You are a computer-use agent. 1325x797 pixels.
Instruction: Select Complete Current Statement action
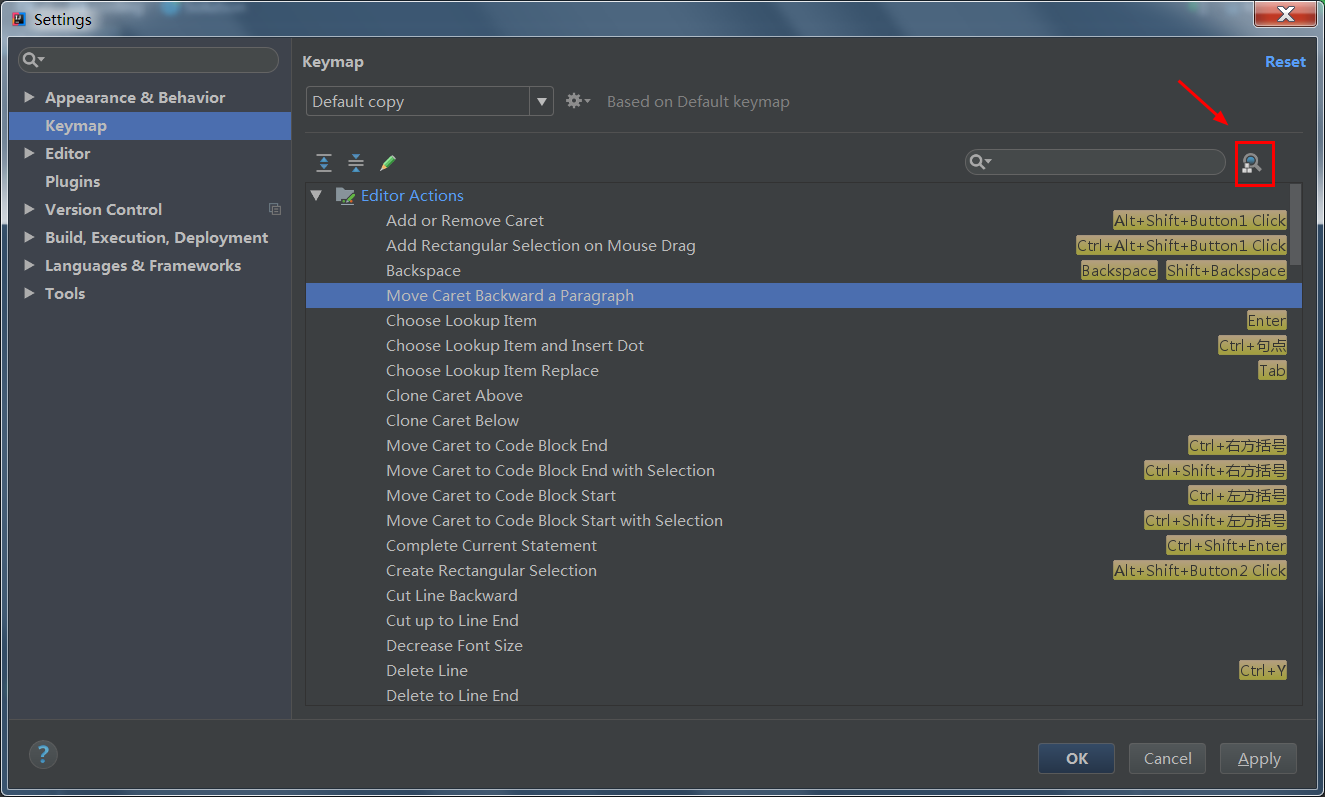tap(491, 545)
